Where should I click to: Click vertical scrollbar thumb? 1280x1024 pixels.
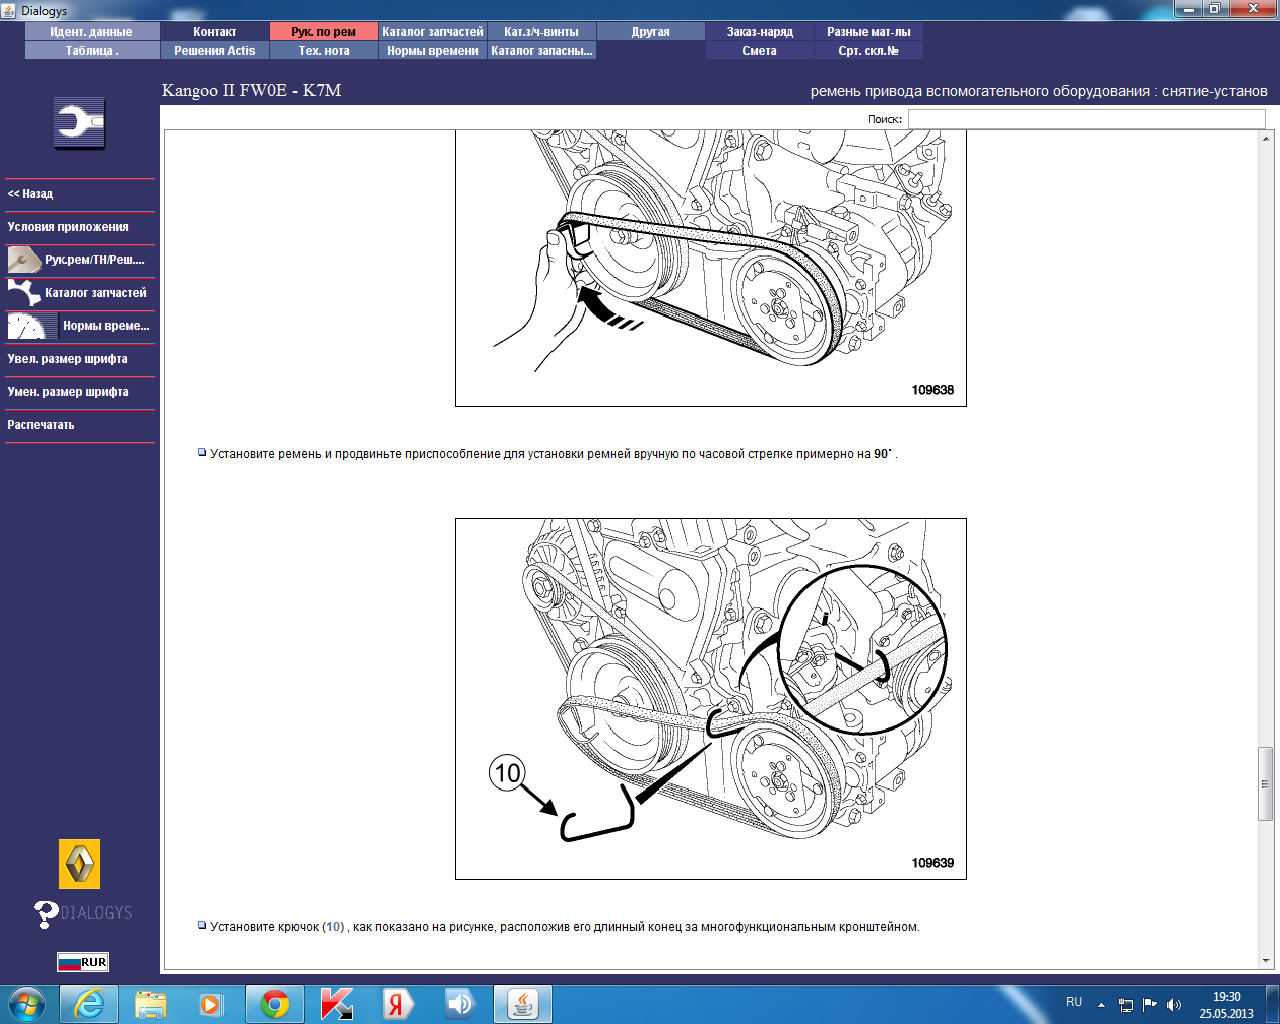pyautogui.click(x=1265, y=784)
